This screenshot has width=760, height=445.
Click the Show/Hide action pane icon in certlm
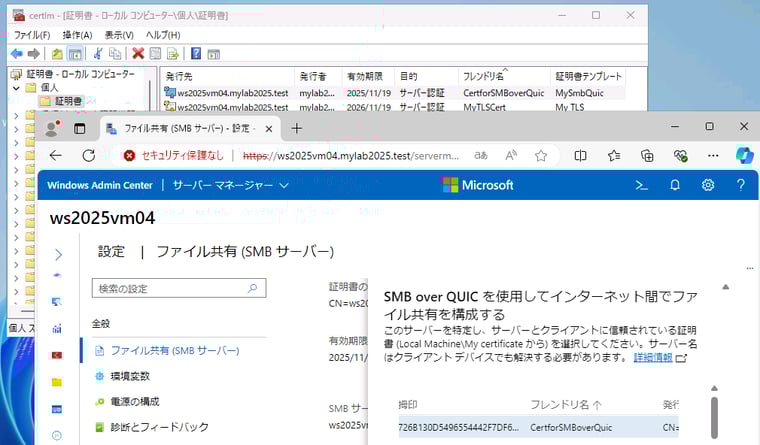click(x=213, y=54)
